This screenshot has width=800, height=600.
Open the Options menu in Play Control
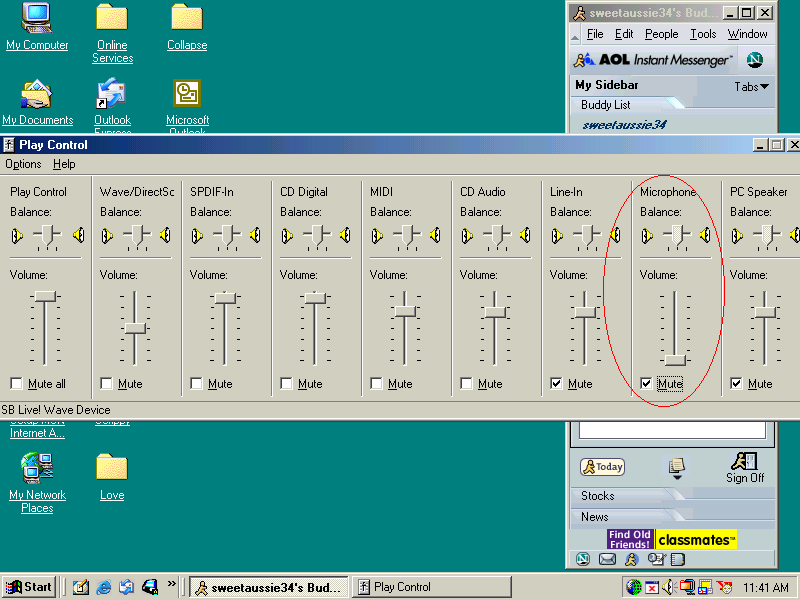(23, 164)
